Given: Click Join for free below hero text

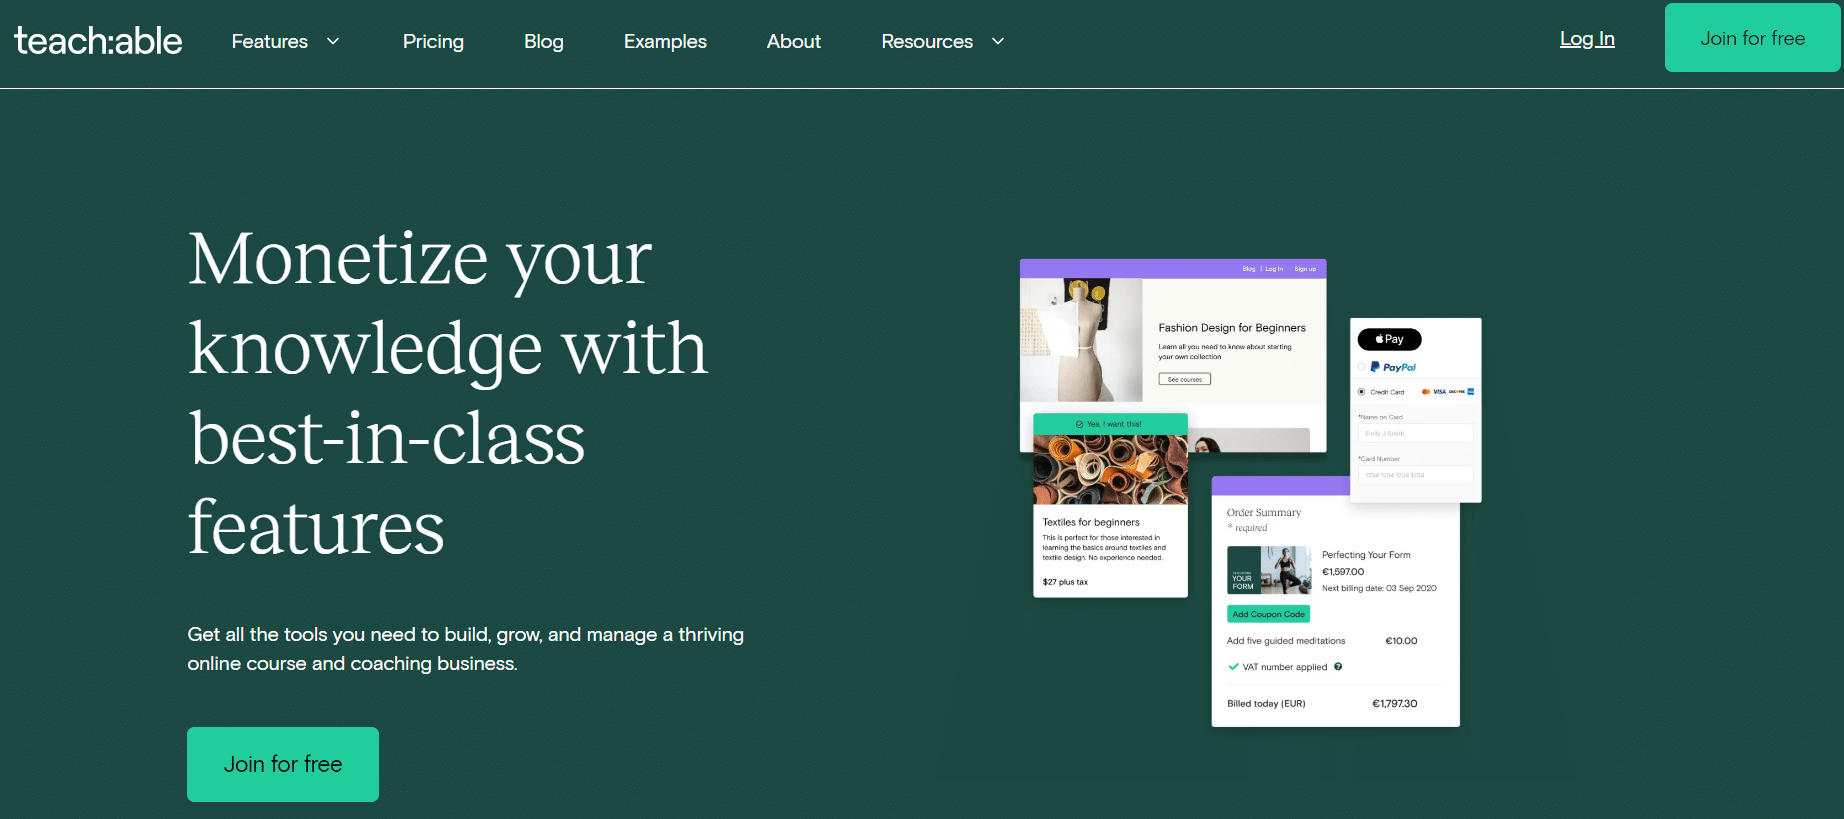Looking at the screenshot, I should (x=283, y=764).
